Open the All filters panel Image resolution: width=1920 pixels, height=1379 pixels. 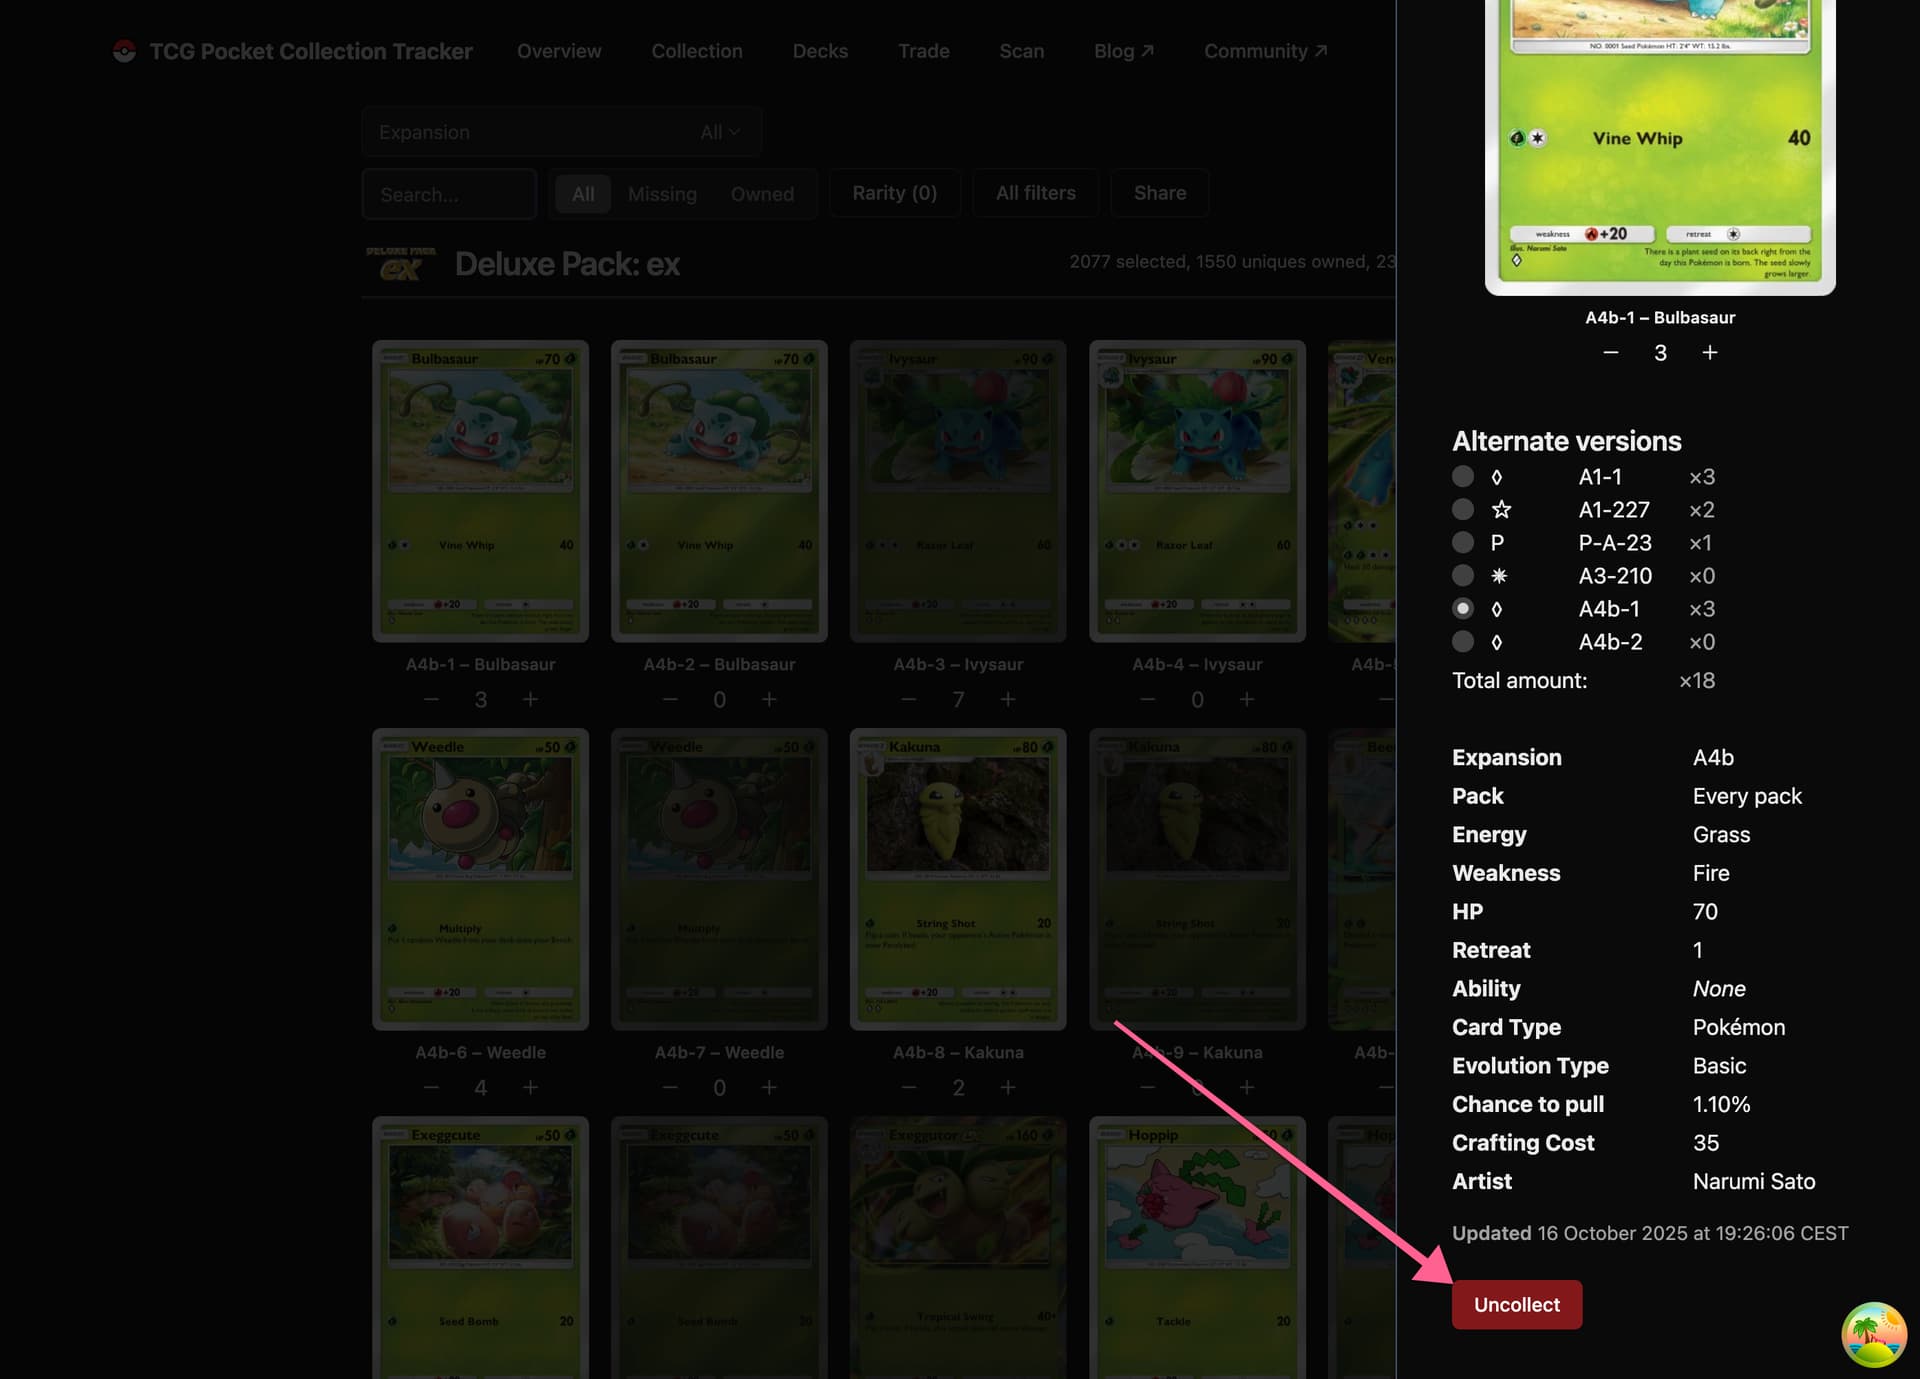tap(1035, 193)
